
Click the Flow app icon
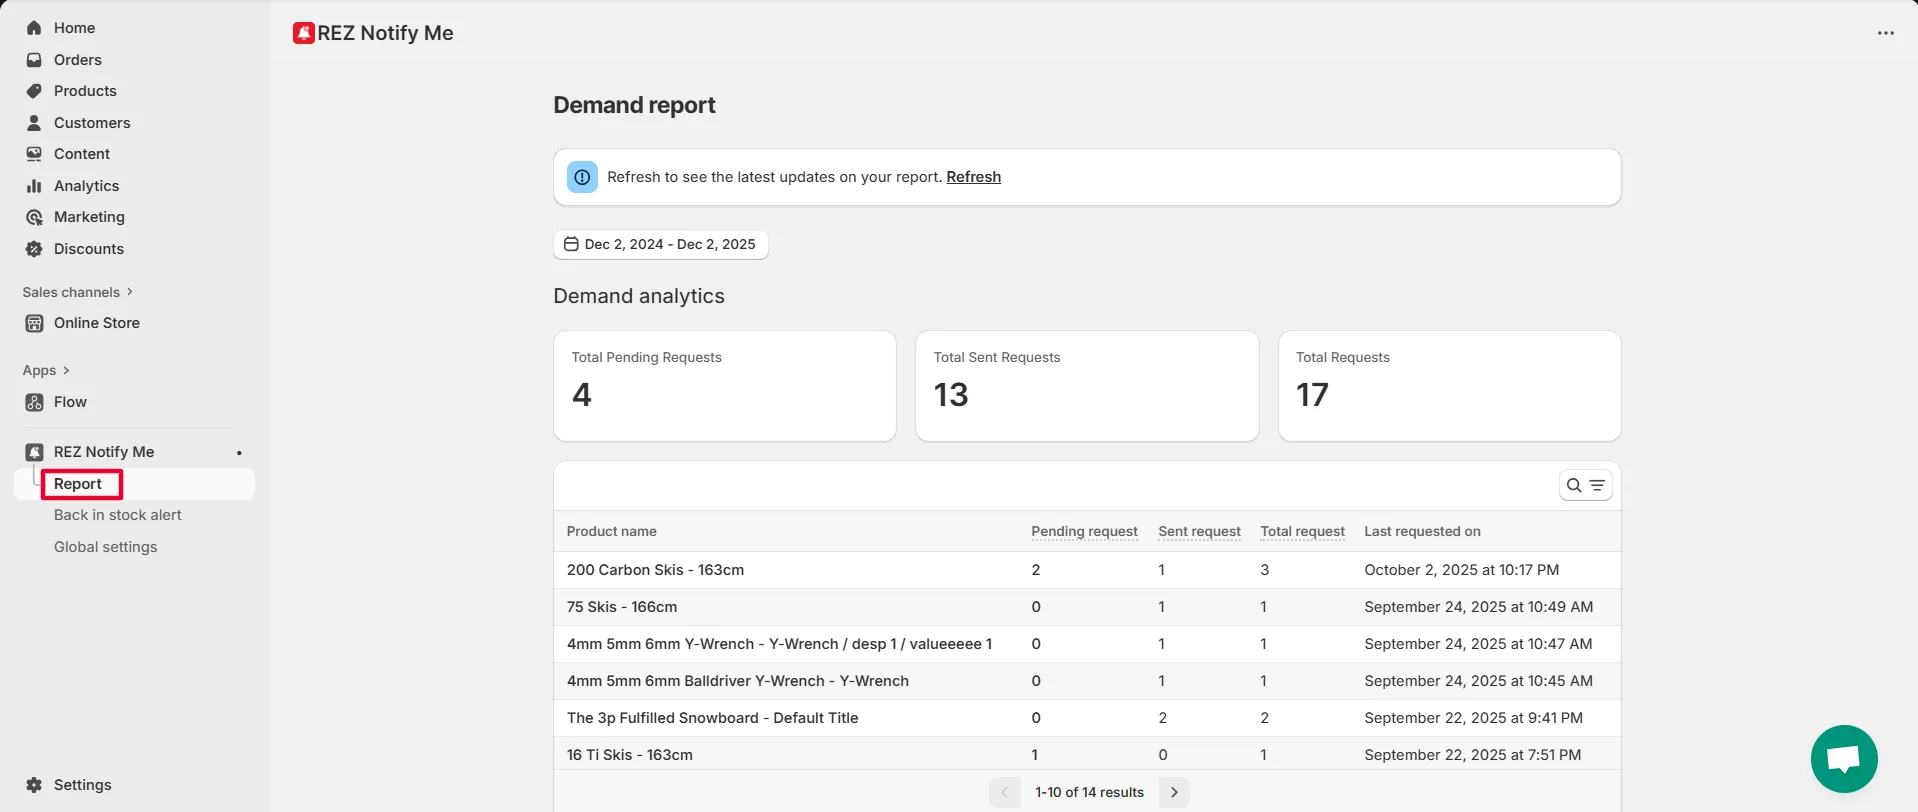34,402
